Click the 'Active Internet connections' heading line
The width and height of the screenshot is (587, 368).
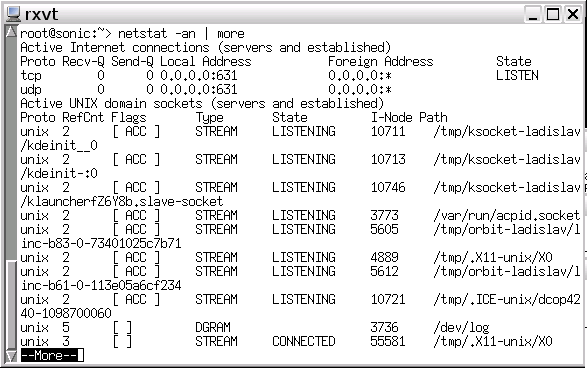pos(206,48)
